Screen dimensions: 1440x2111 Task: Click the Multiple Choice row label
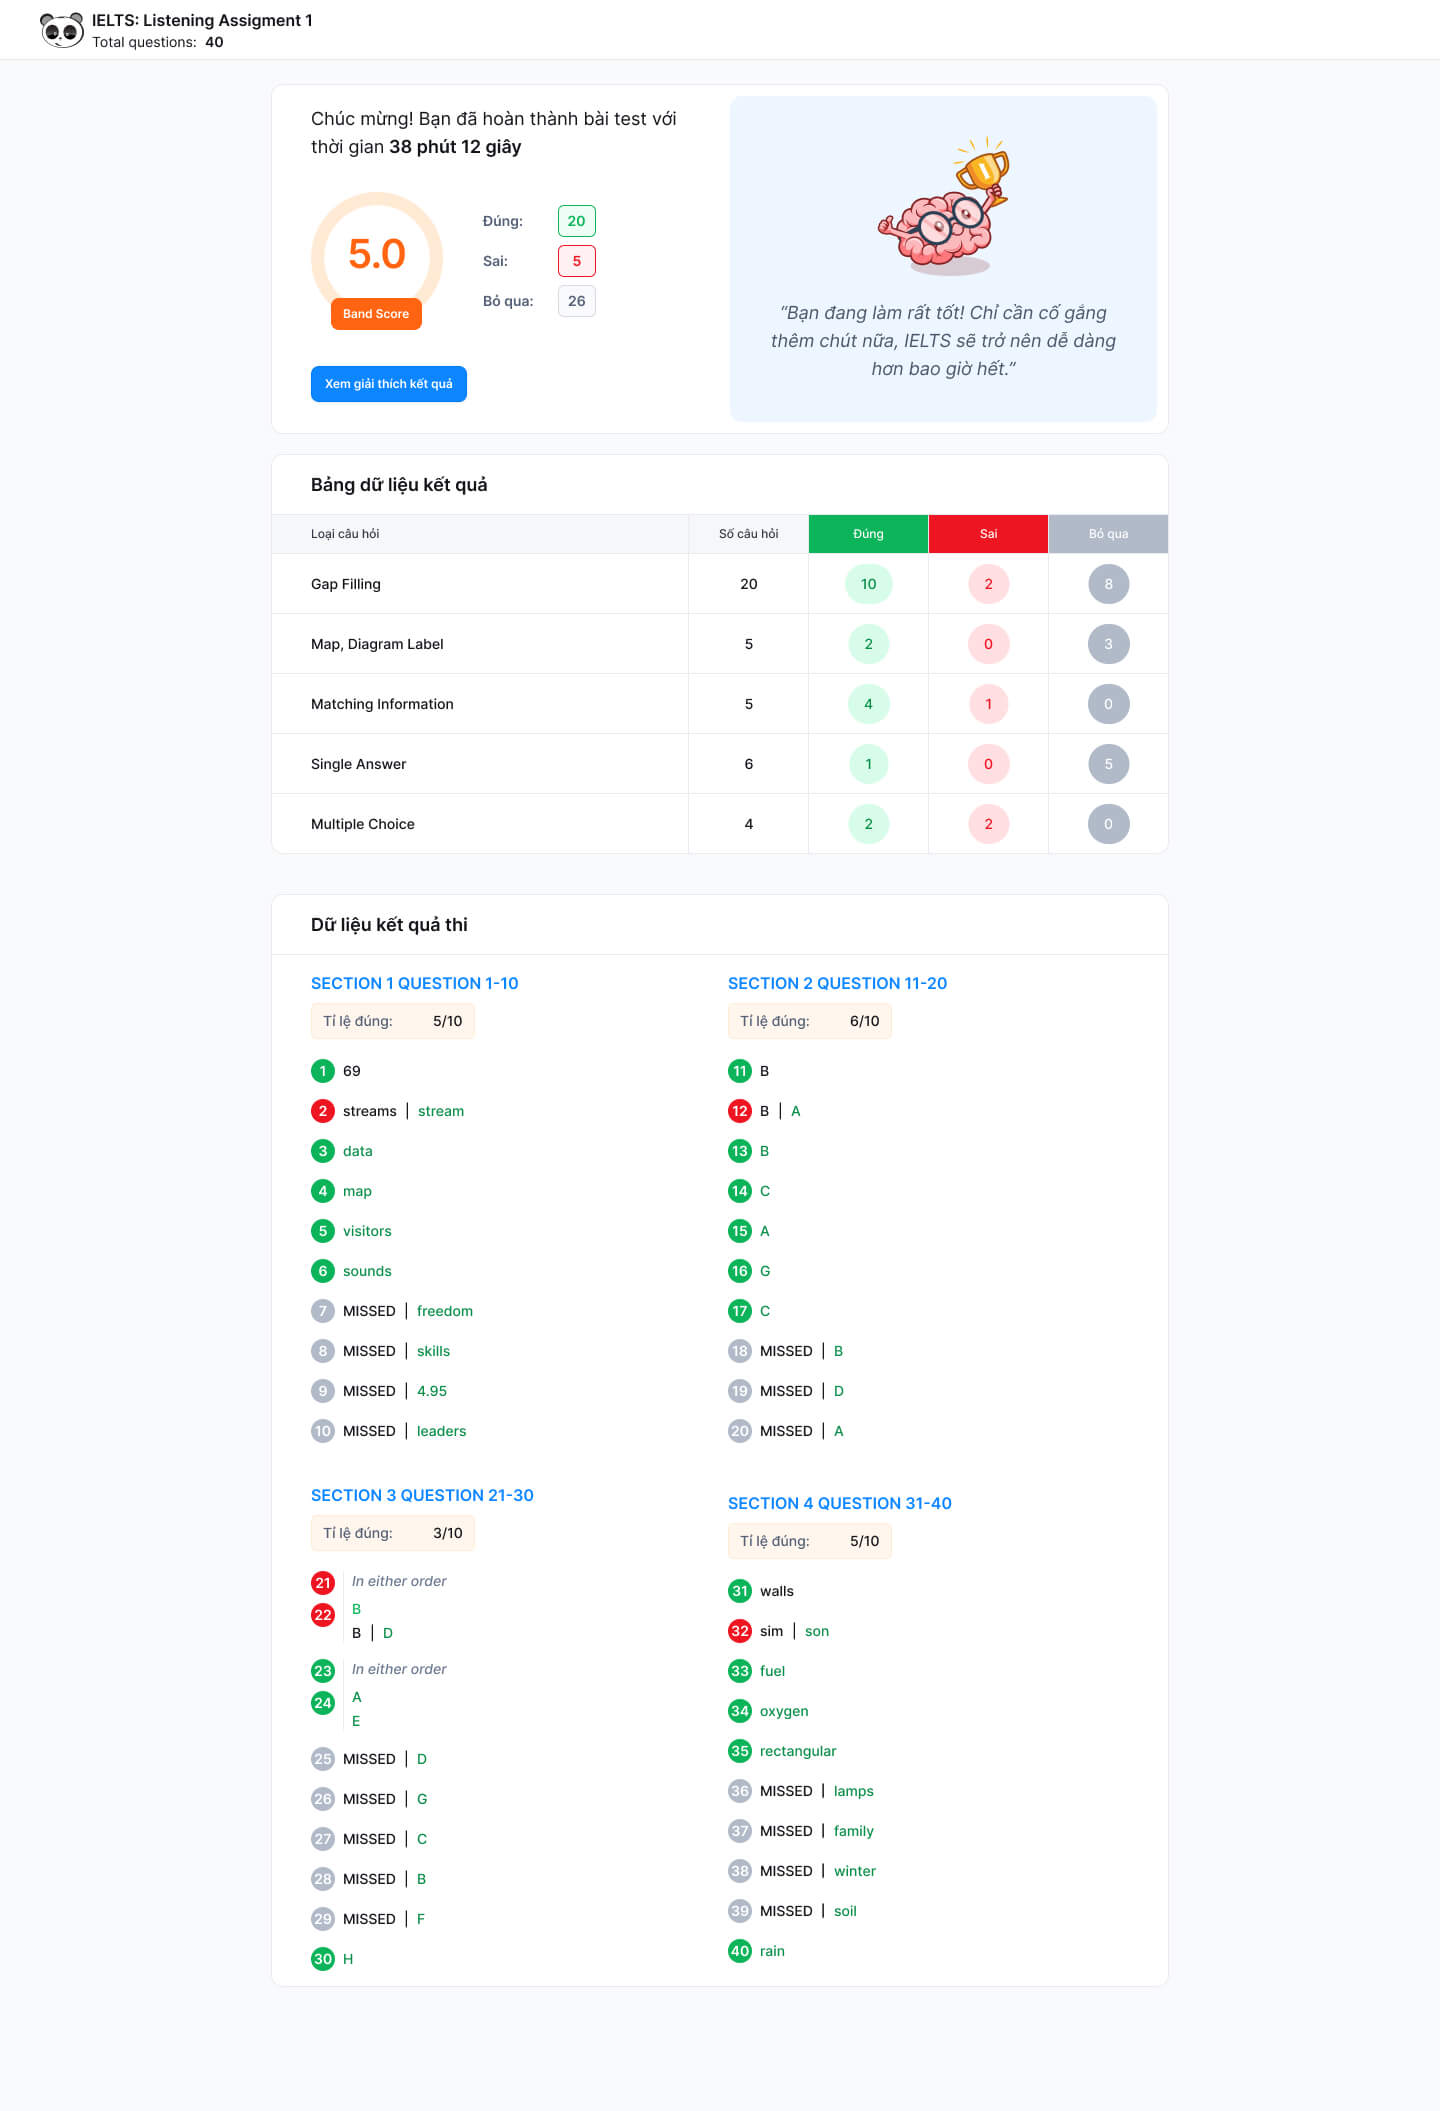[362, 824]
